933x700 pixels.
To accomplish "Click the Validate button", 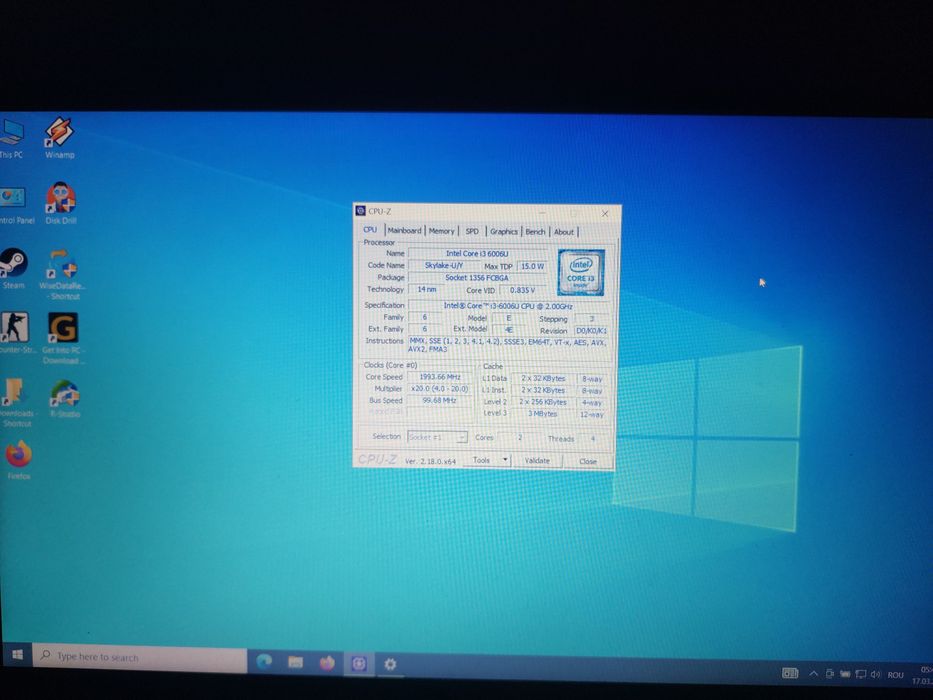I will pyautogui.click(x=537, y=461).
